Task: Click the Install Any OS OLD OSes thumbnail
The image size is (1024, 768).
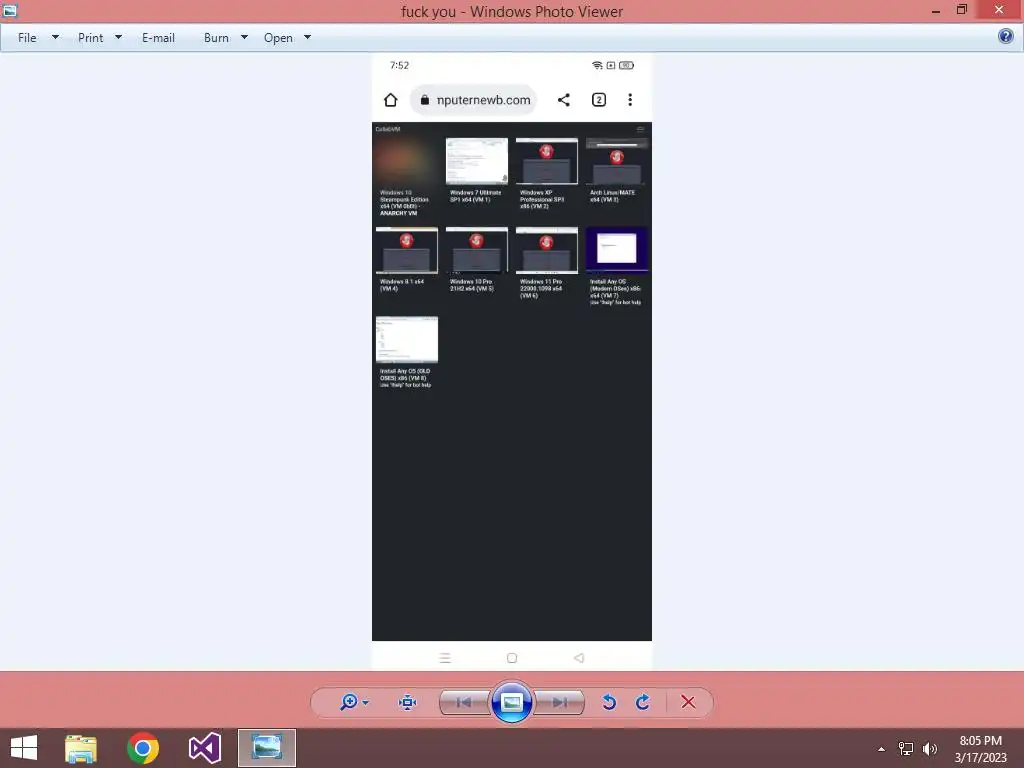Action: (407, 340)
